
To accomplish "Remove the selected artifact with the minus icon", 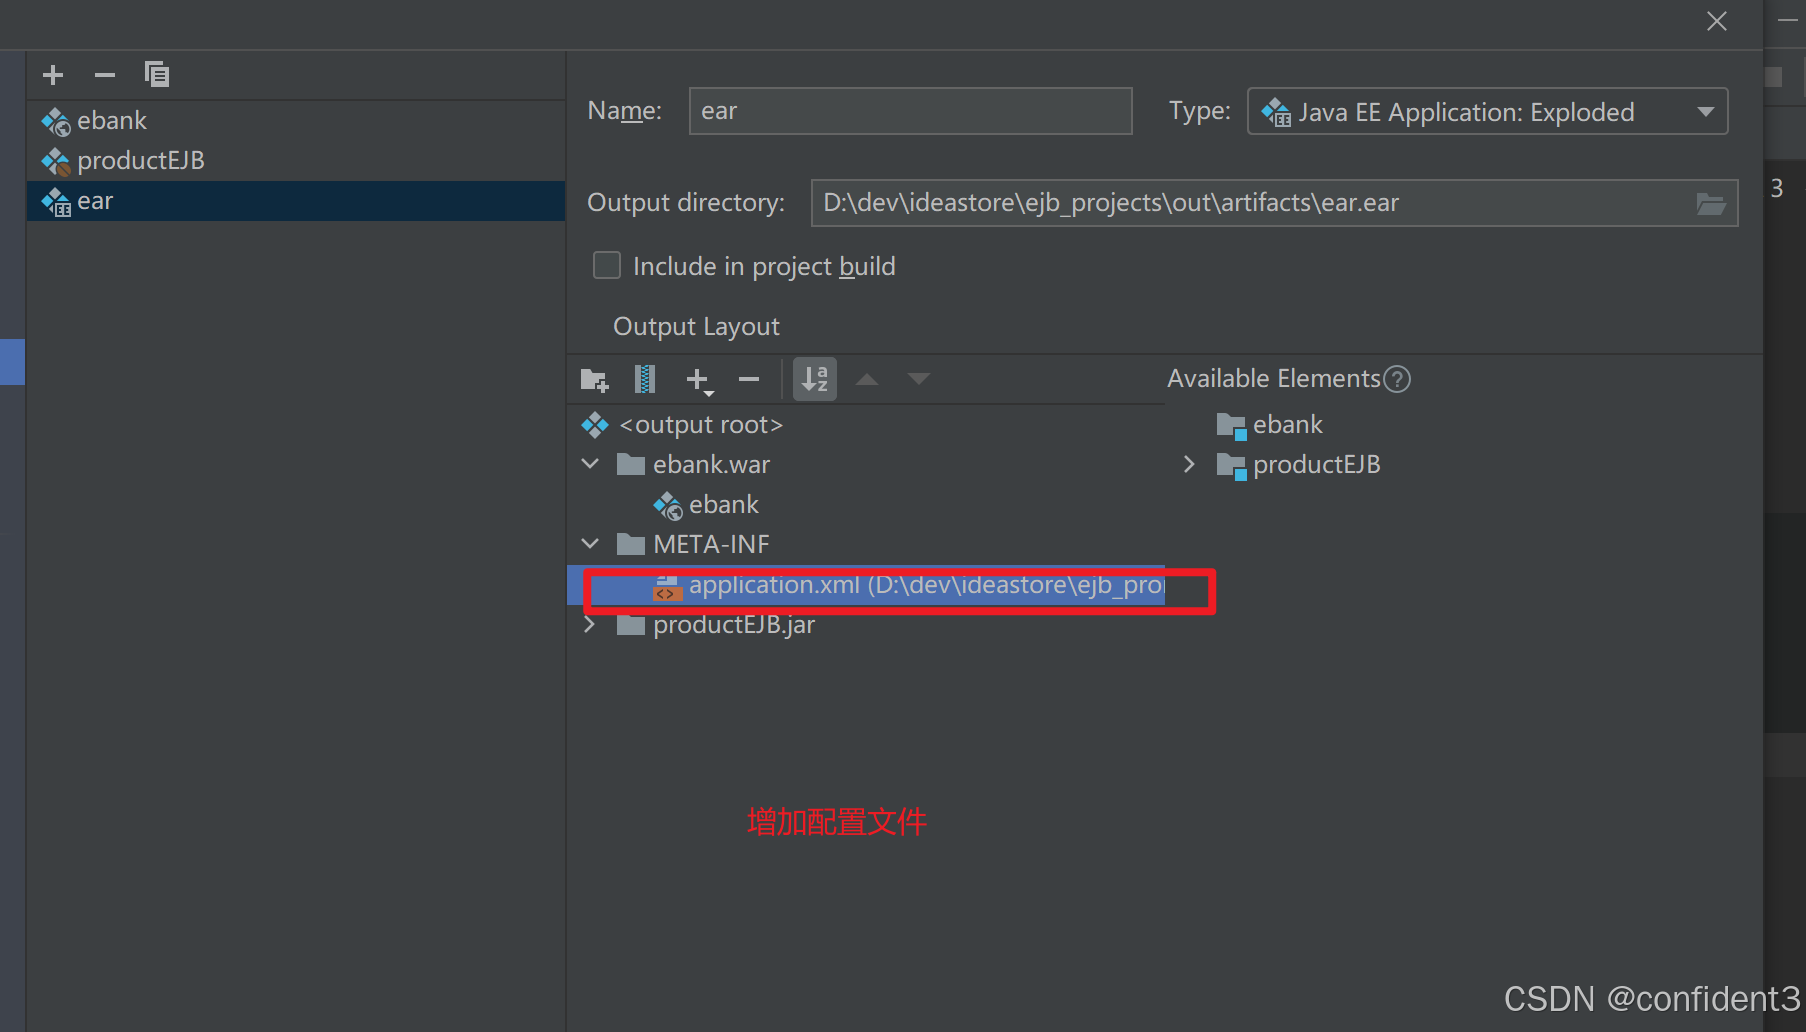I will [105, 75].
